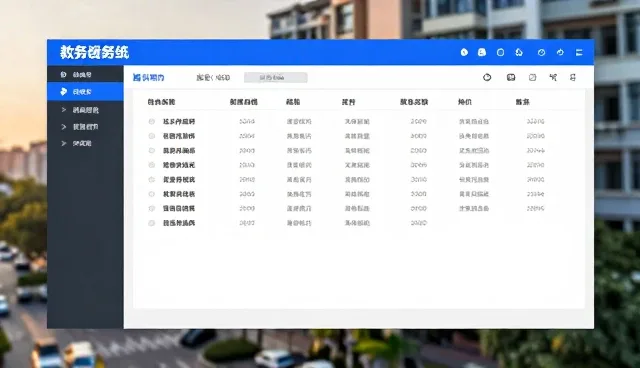Click the share-nodes icon in the white toolbar

[553, 77]
